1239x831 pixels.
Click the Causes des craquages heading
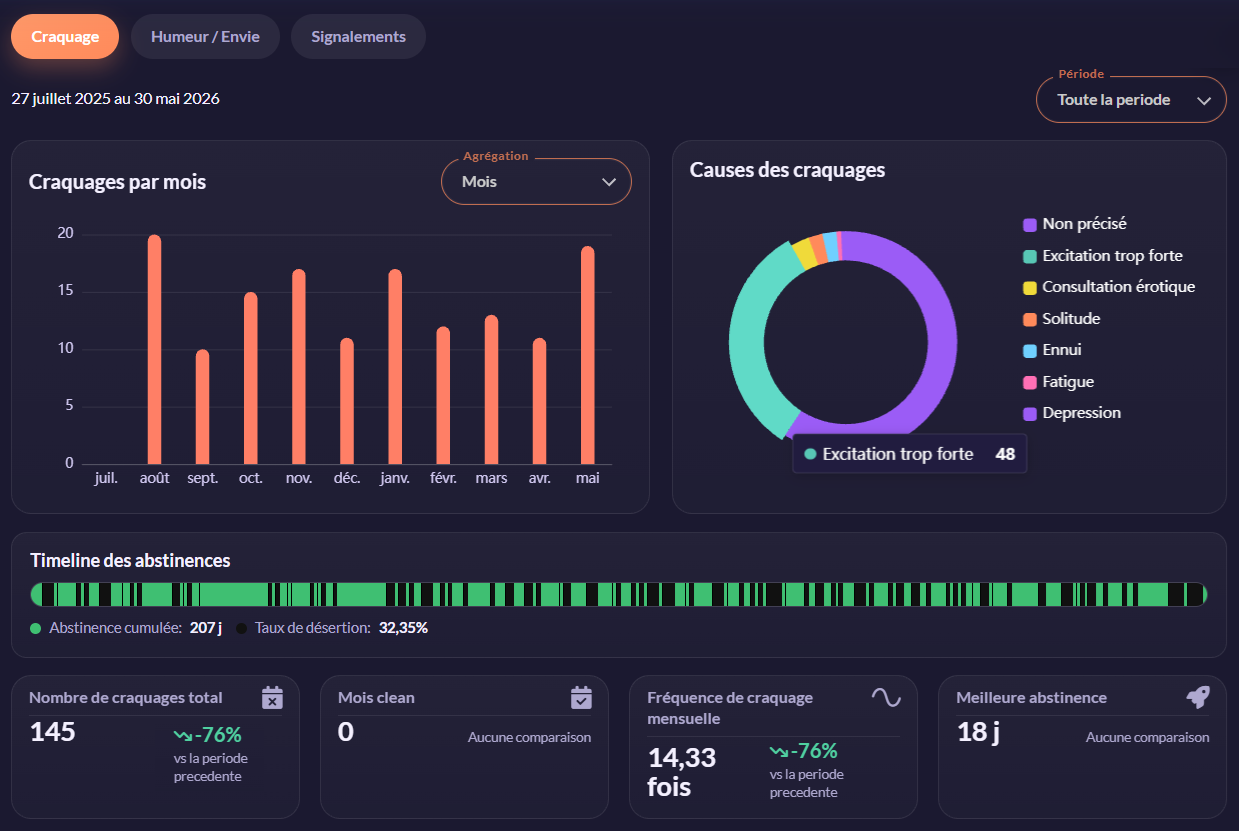coord(787,170)
